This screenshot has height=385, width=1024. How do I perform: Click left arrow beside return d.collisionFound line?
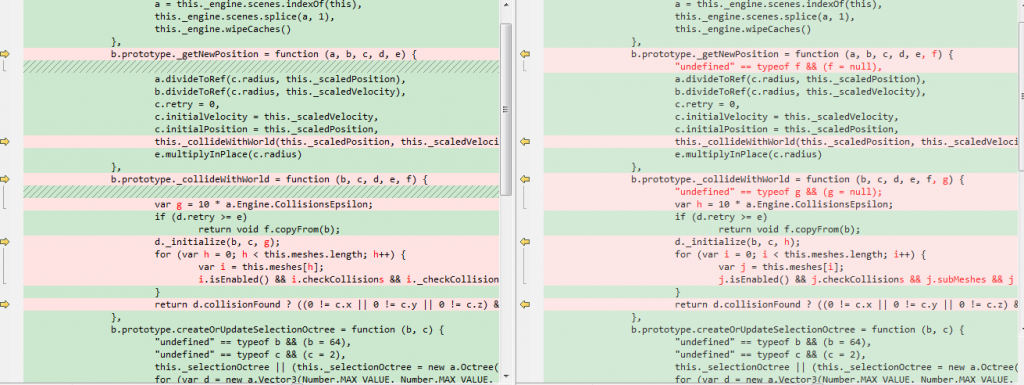pyautogui.click(x=6, y=305)
